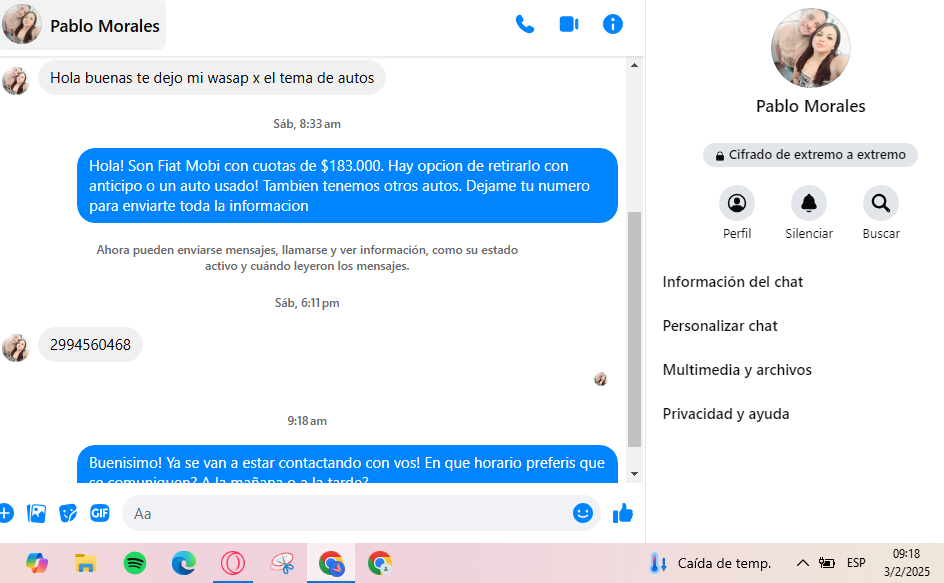The height and width of the screenshot is (583, 944).
Task: Open the plus more actions button
Action: tap(5, 514)
